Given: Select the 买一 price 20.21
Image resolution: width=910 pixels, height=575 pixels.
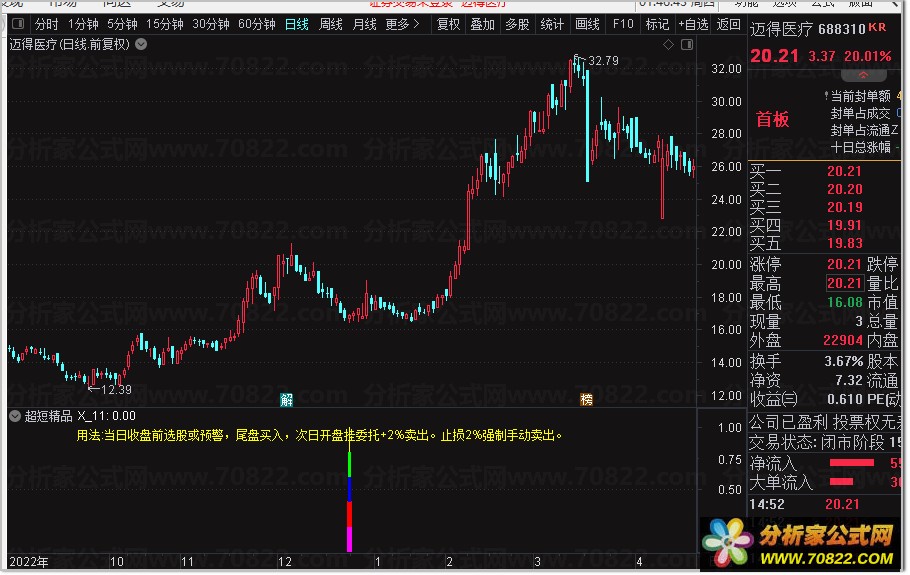Looking at the screenshot, I should tap(844, 171).
